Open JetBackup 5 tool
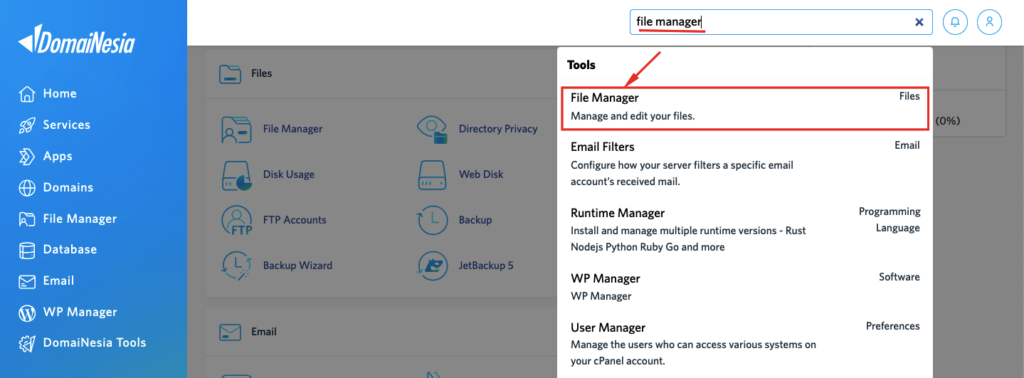The image size is (1024, 378). click(x=466, y=266)
